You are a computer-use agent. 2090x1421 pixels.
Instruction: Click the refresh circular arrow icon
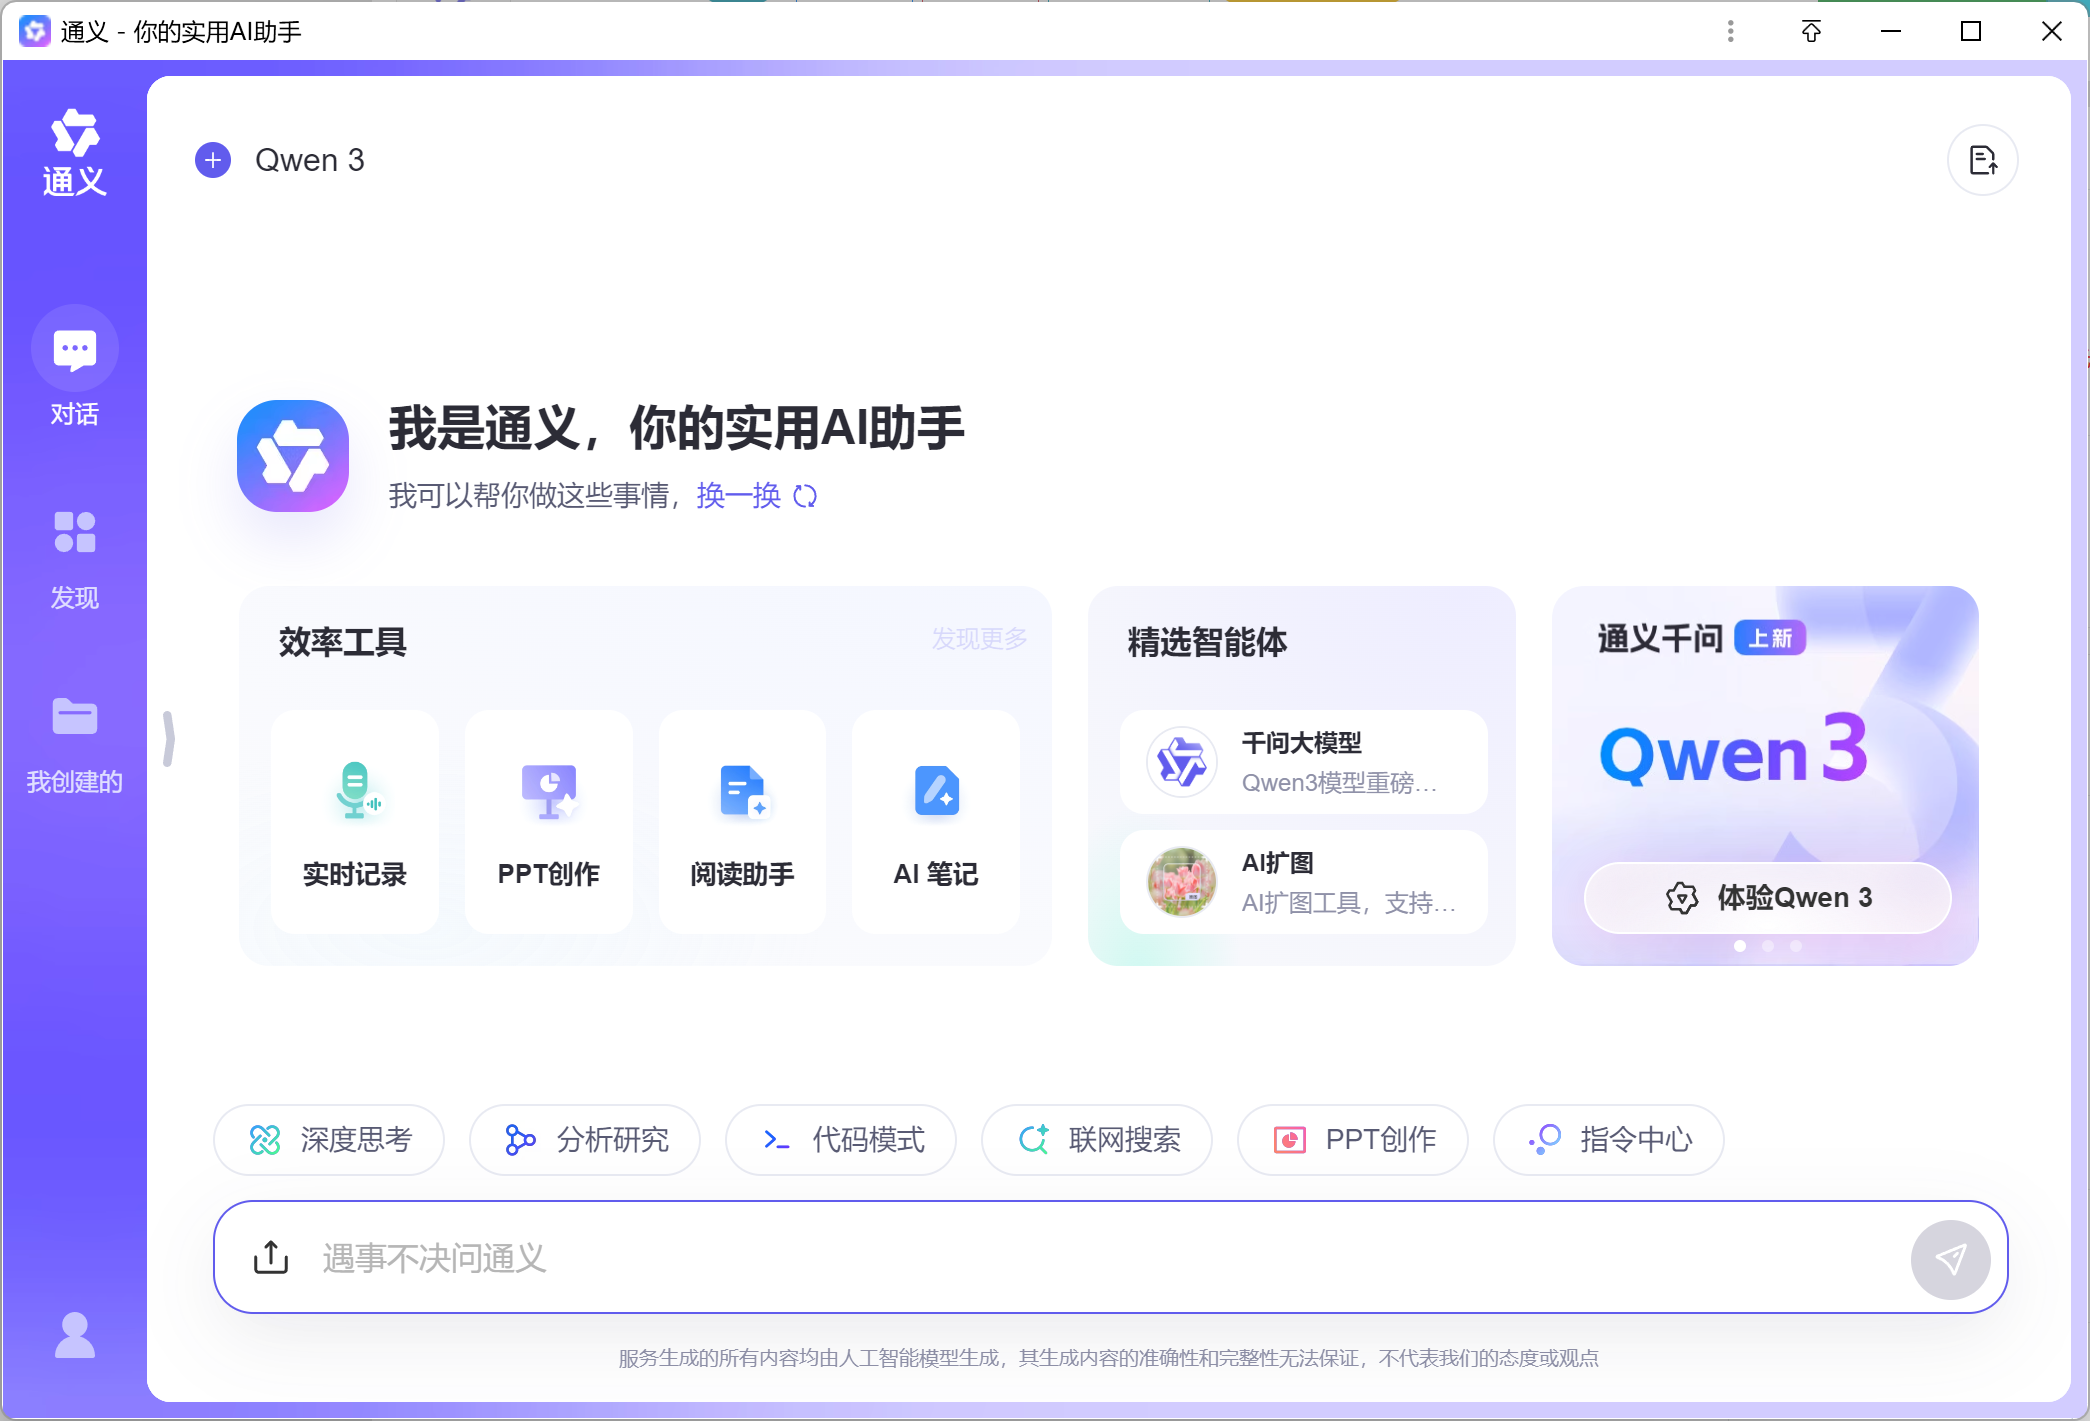pos(805,496)
